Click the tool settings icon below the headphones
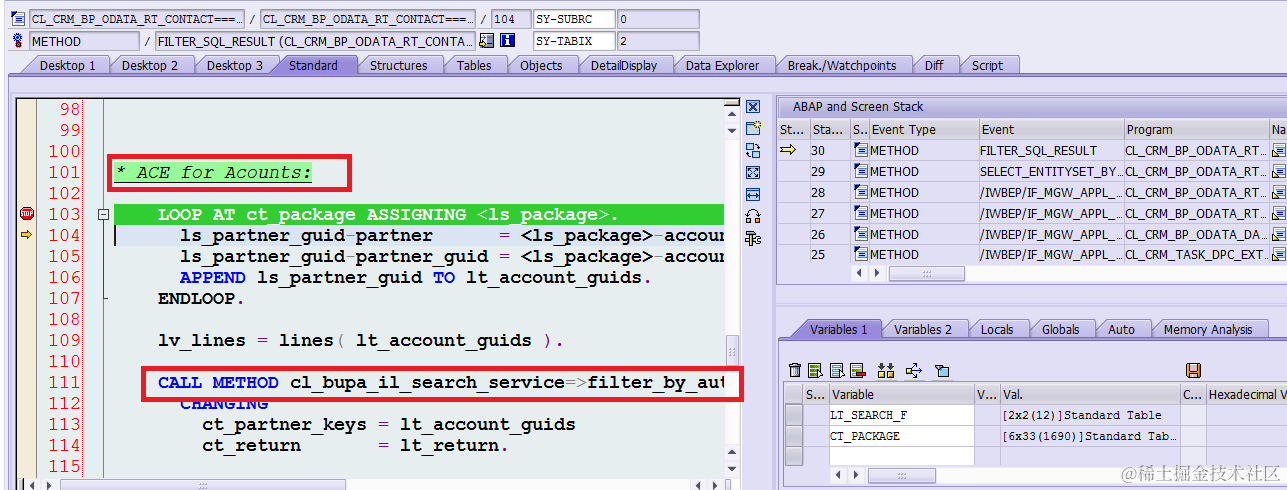Viewport: 1287px width, 490px height. (x=754, y=238)
